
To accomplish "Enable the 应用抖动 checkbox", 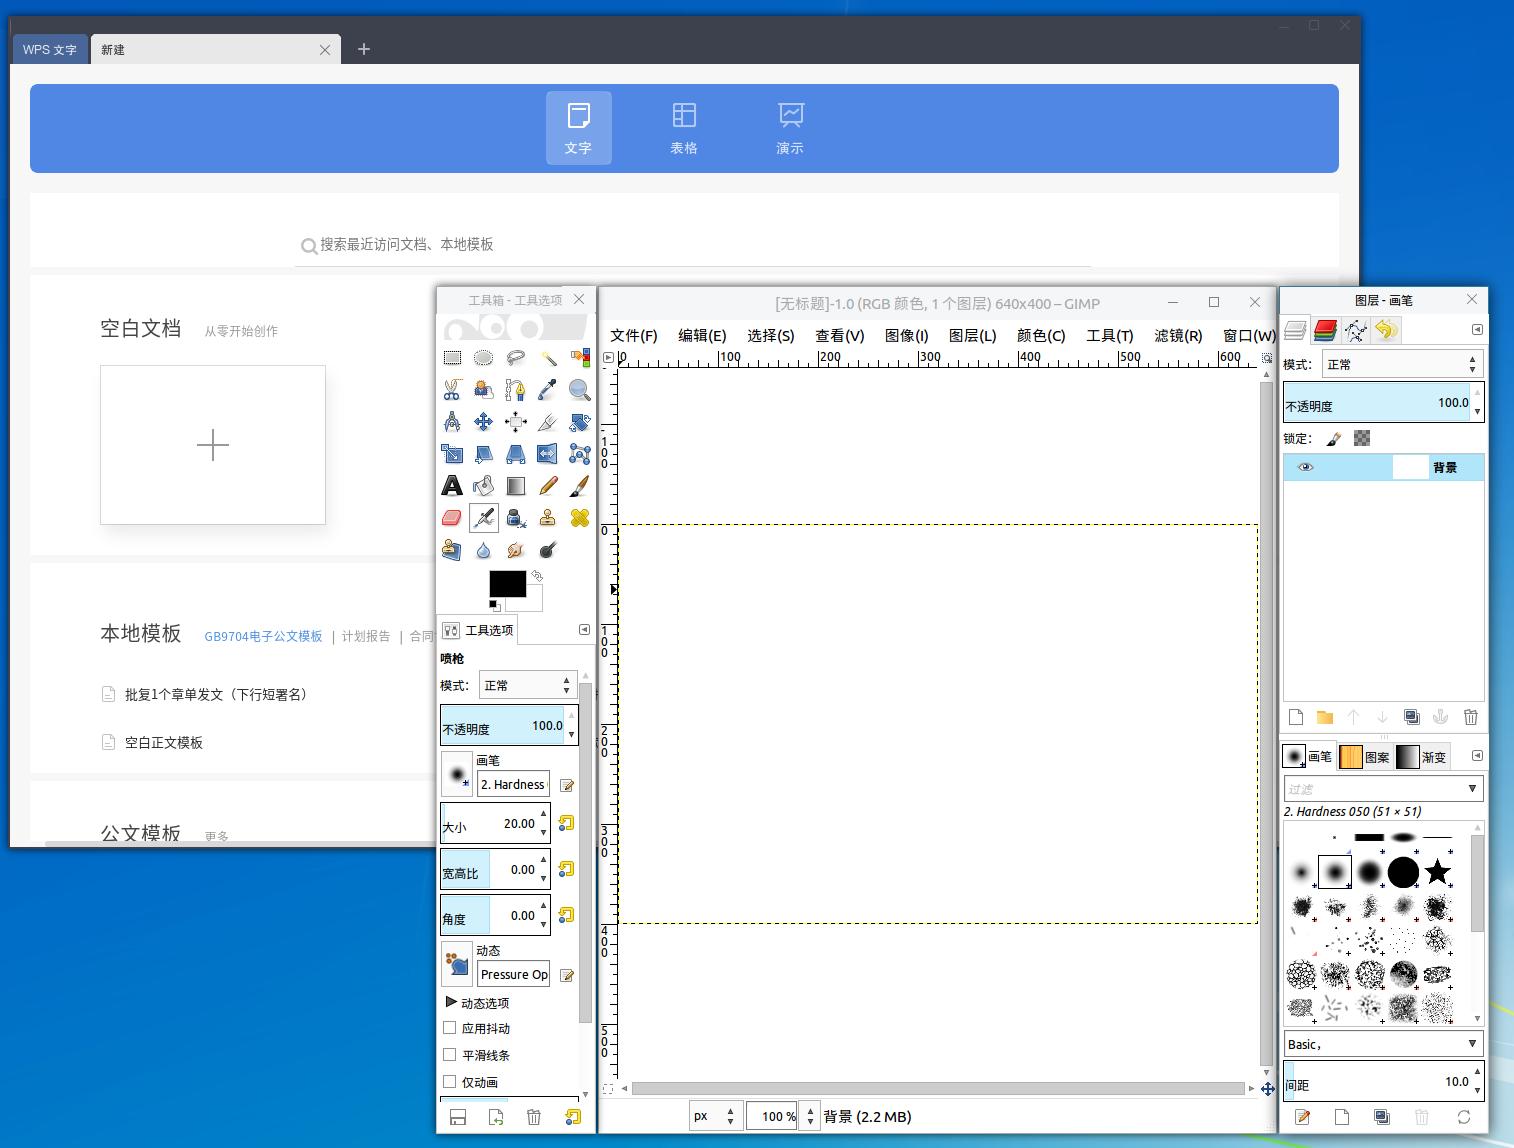I will tap(450, 1028).
